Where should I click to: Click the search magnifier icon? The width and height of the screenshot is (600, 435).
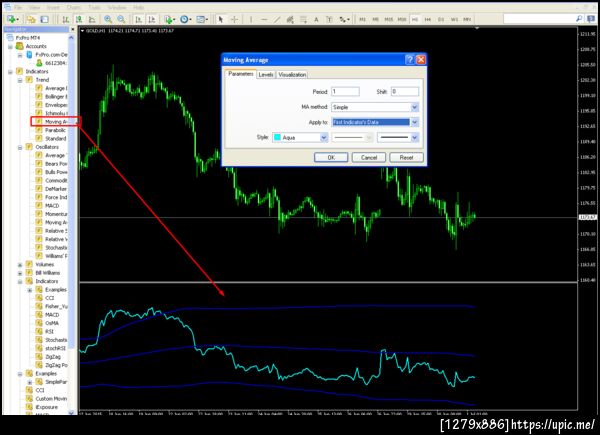point(579,18)
